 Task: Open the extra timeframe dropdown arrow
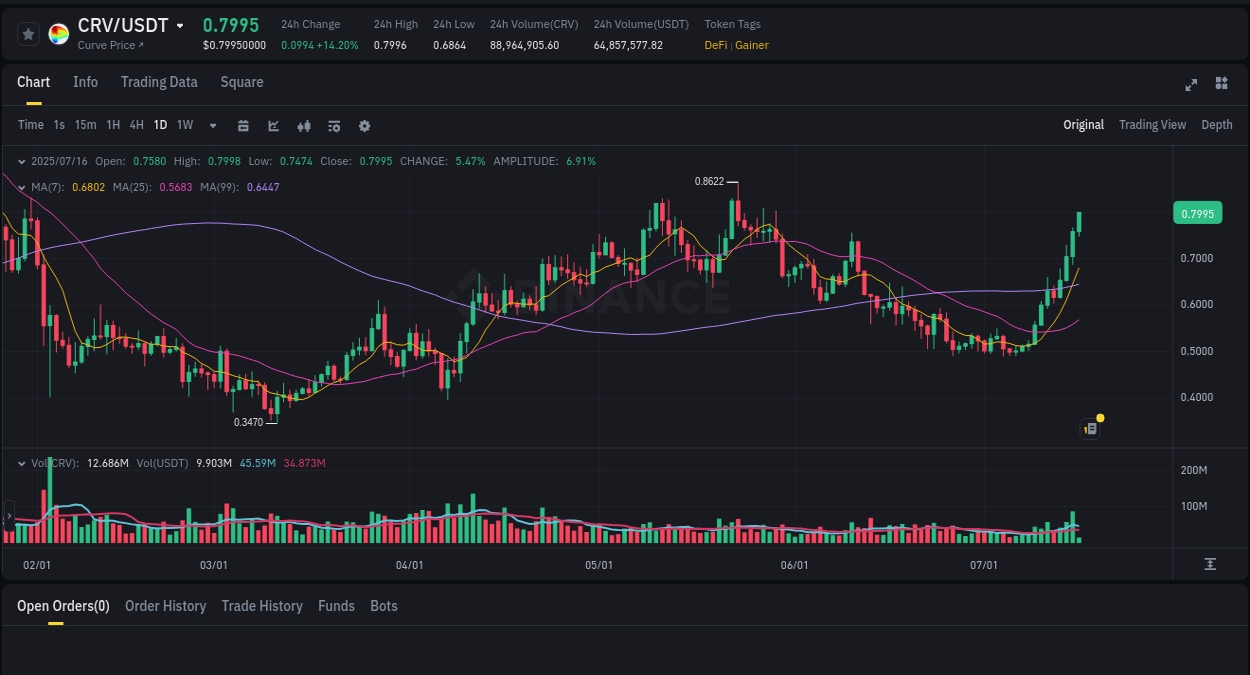click(x=211, y=125)
